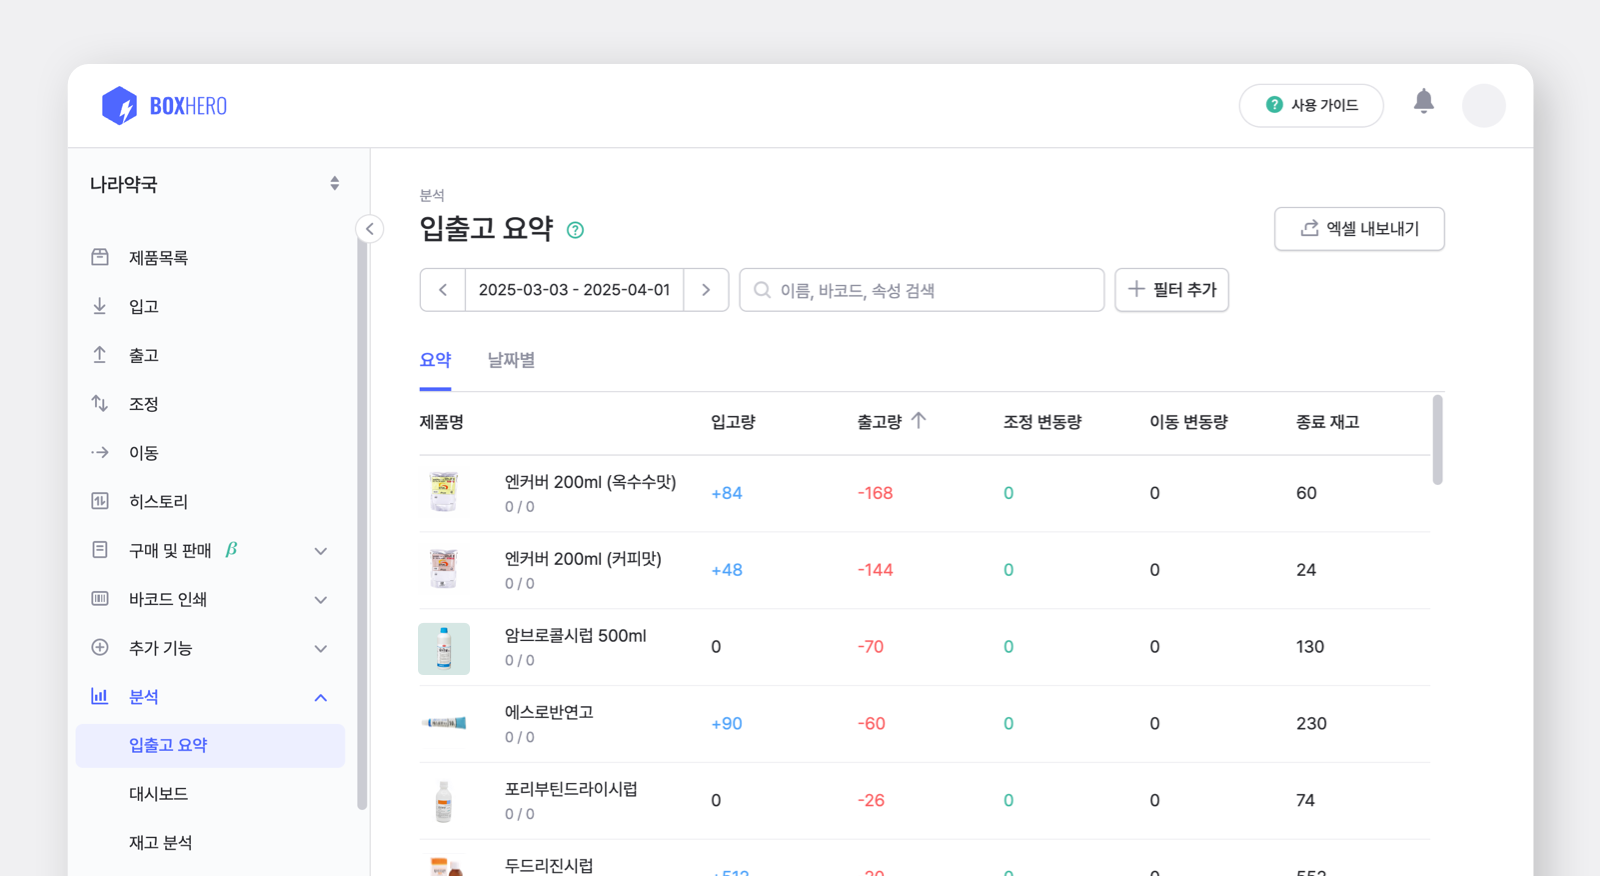Viewport: 1600px width, 876px height.
Task: Click product name 엔커버 200ml (커피맛)
Action: coord(583,559)
